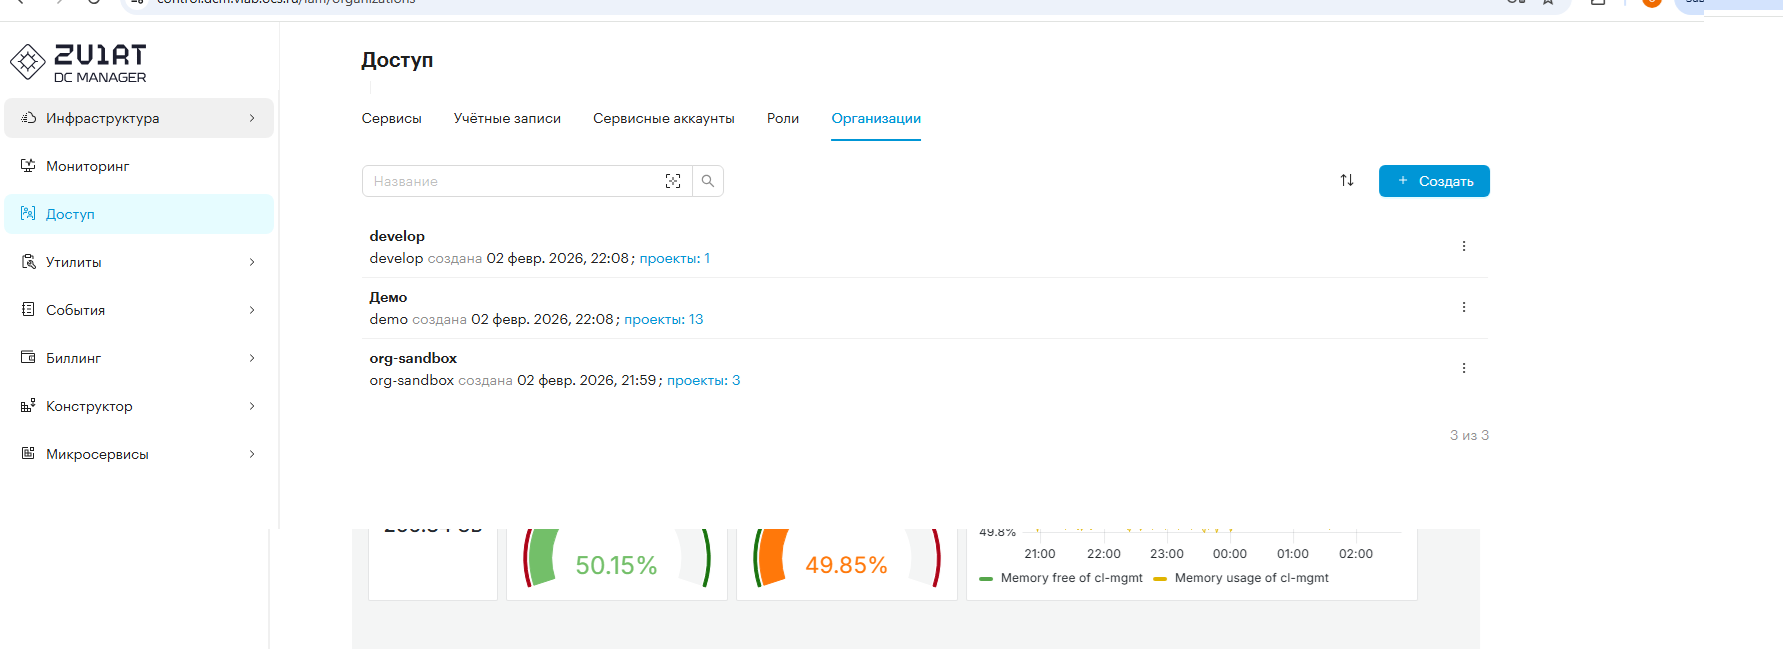Expand the Инфраструктура sidebar section
This screenshot has height=649, width=1783.
(139, 118)
